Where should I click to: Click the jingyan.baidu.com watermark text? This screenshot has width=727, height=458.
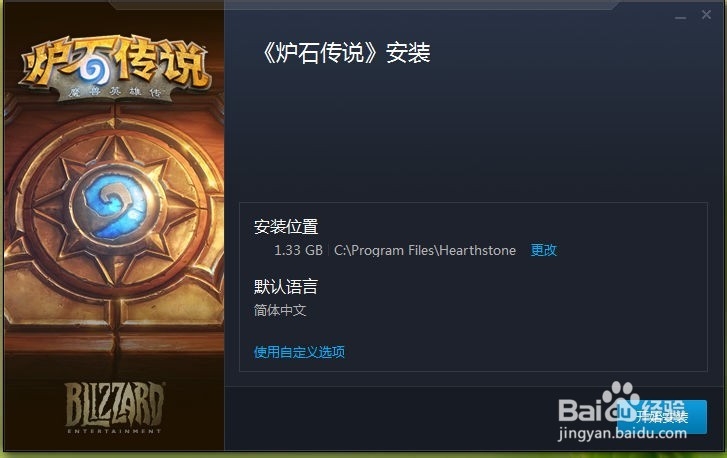tap(622, 434)
